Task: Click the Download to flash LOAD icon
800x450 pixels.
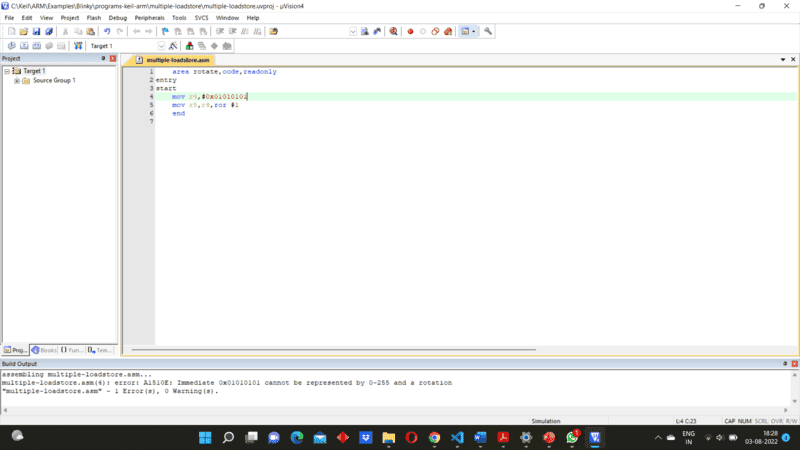Action: pyautogui.click(x=78, y=46)
